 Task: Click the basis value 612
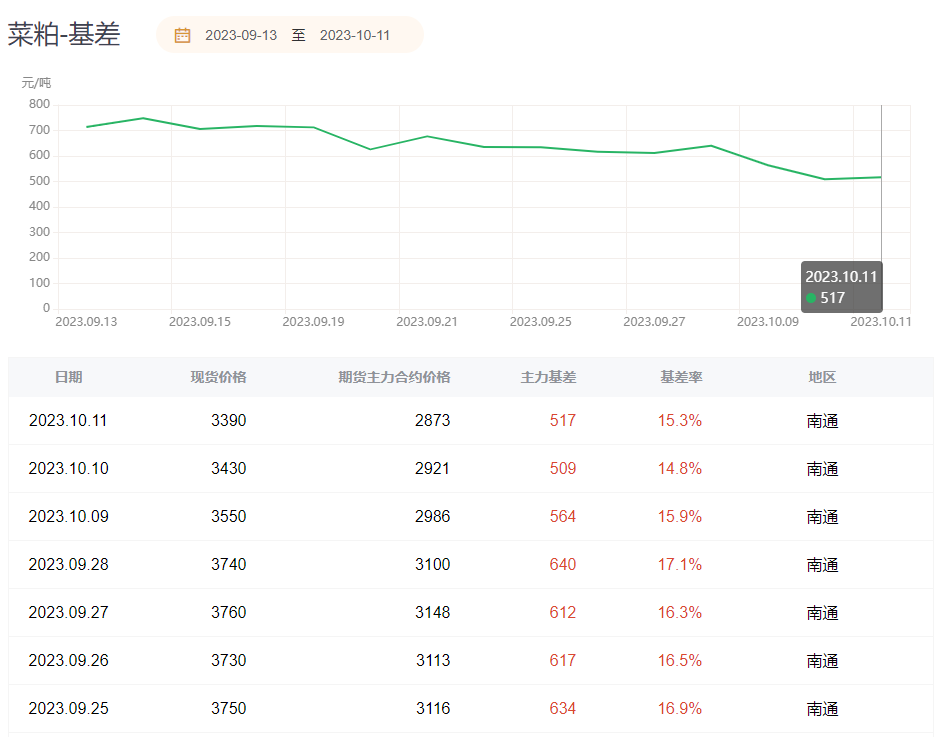(x=562, y=612)
